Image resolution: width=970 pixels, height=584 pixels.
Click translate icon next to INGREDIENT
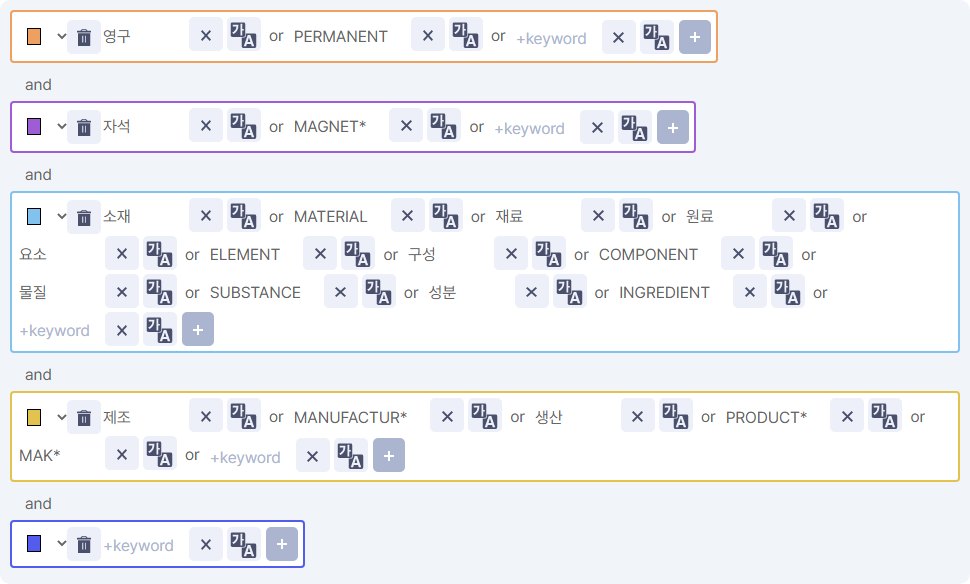[x=787, y=292]
